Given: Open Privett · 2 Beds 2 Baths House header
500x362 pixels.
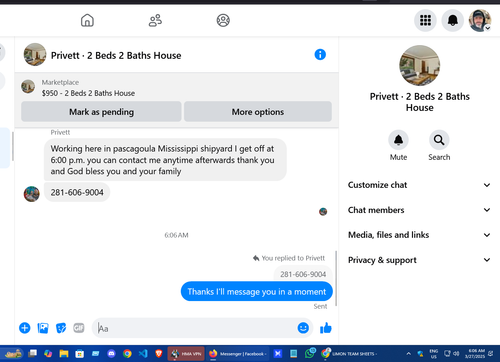Looking at the screenshot, I should point(116,55).
